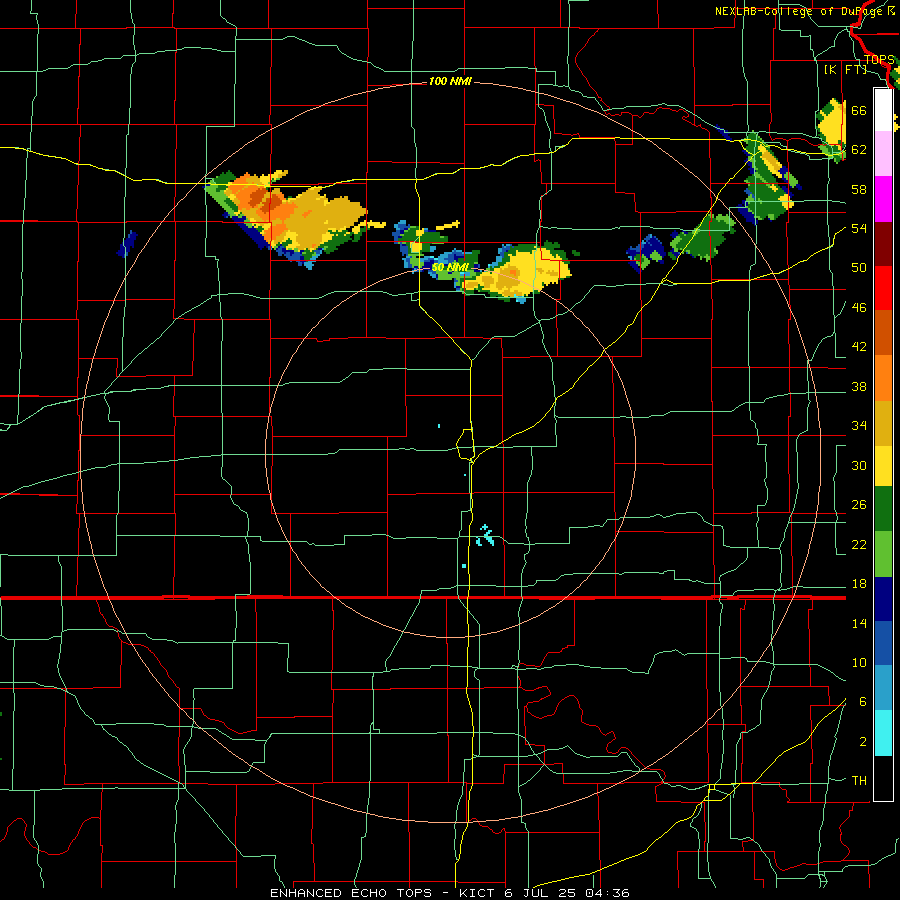Screen dimensions: 900x900
Task: Click the dark green swatch near the 26 label
Action: pyautogui.click(x=883, y=509)
